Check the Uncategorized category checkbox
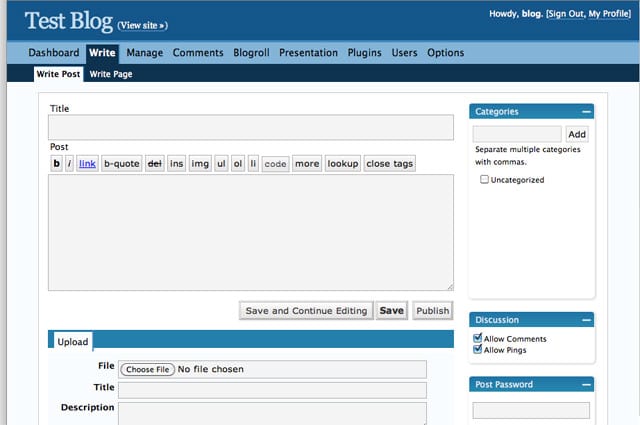 pos(485,180)
